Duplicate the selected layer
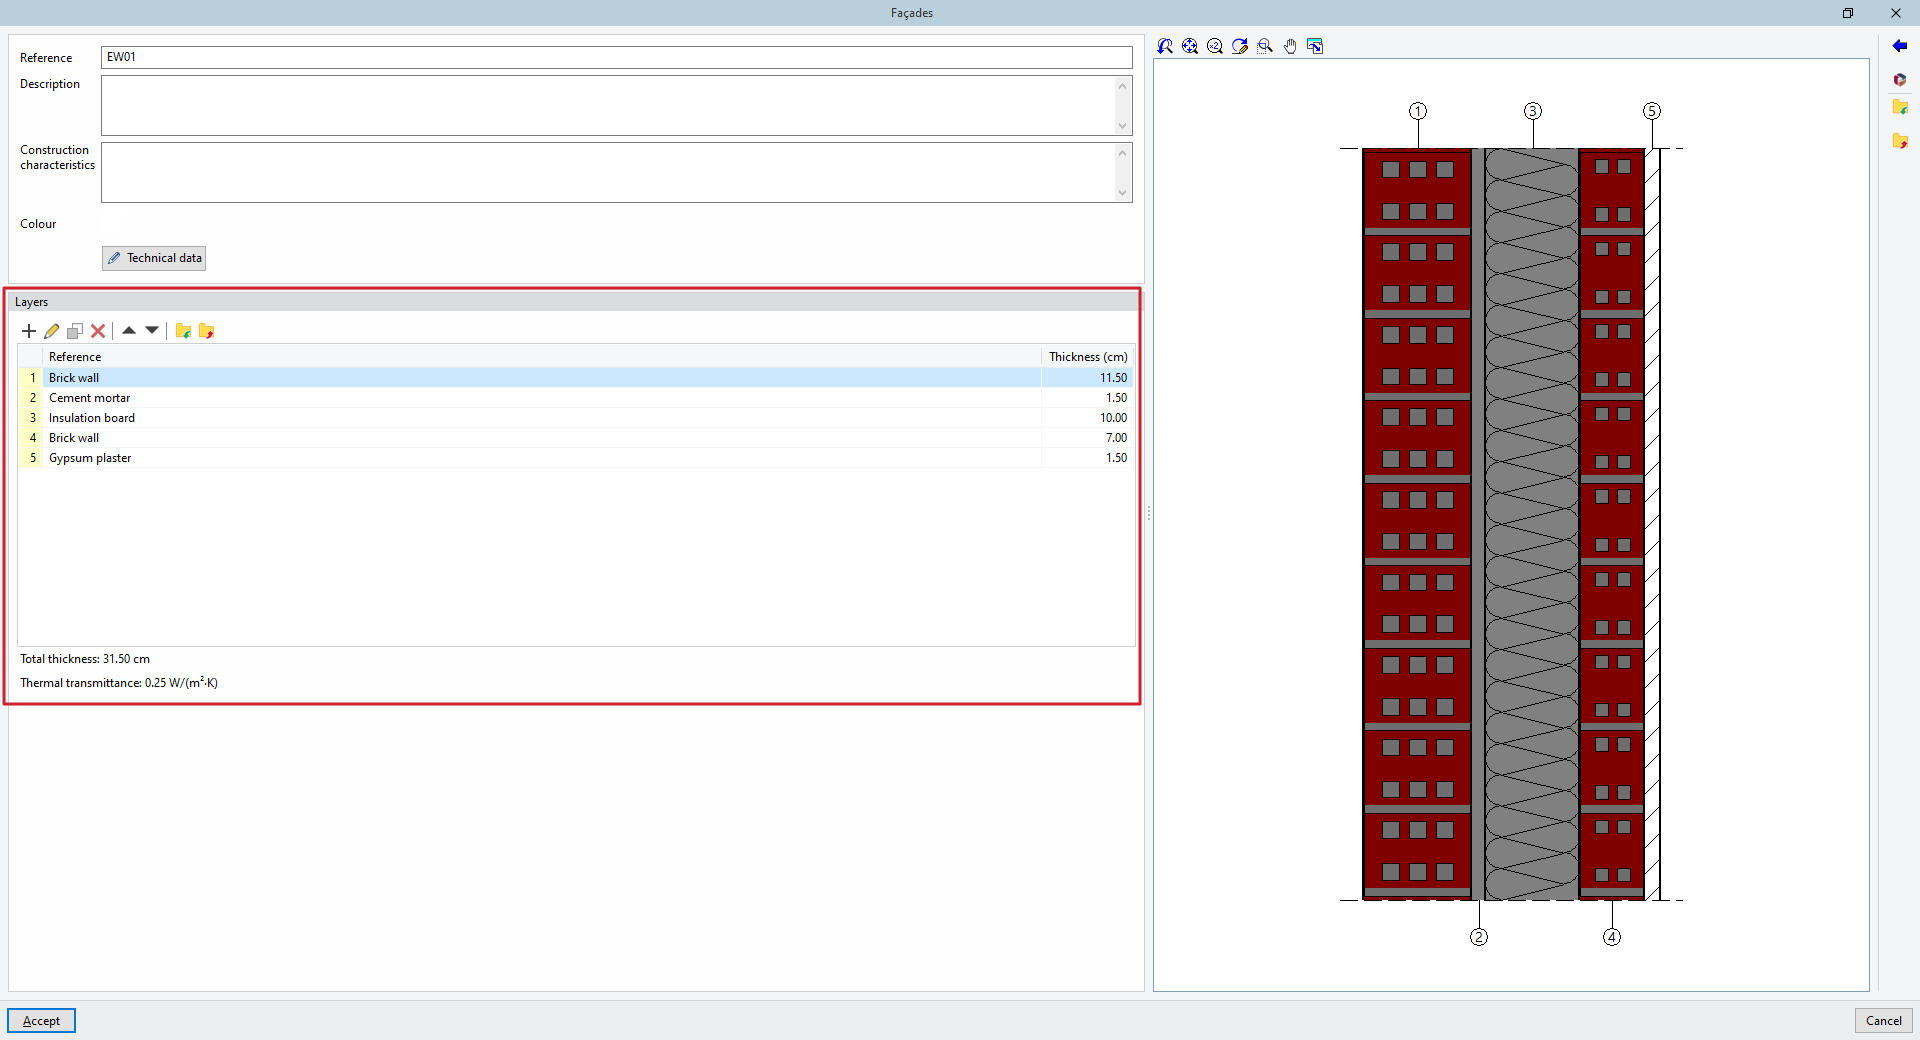 [75, 331]
